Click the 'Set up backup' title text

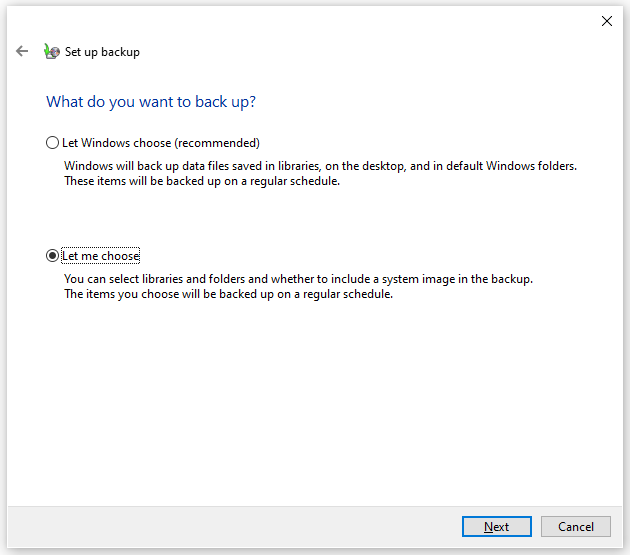(x=102, y=52)
